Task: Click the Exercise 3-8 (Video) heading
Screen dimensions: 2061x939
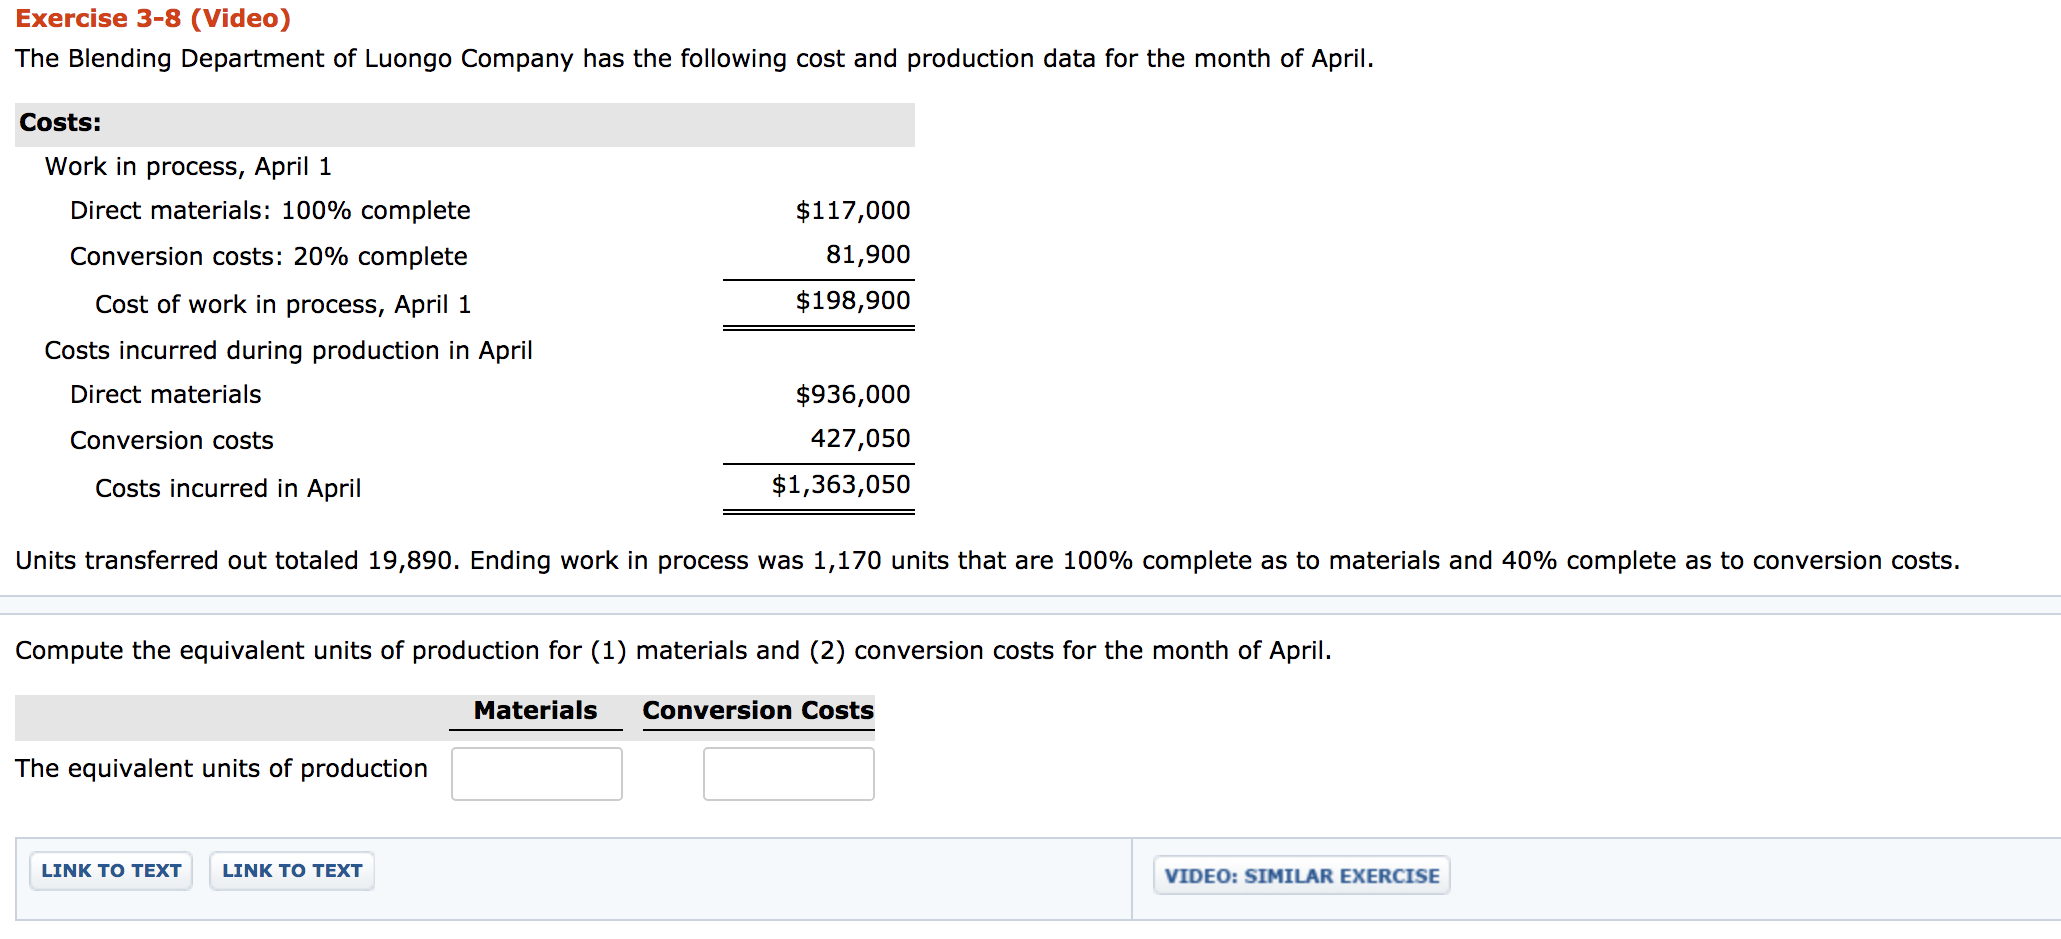Action: click(153, 19)
